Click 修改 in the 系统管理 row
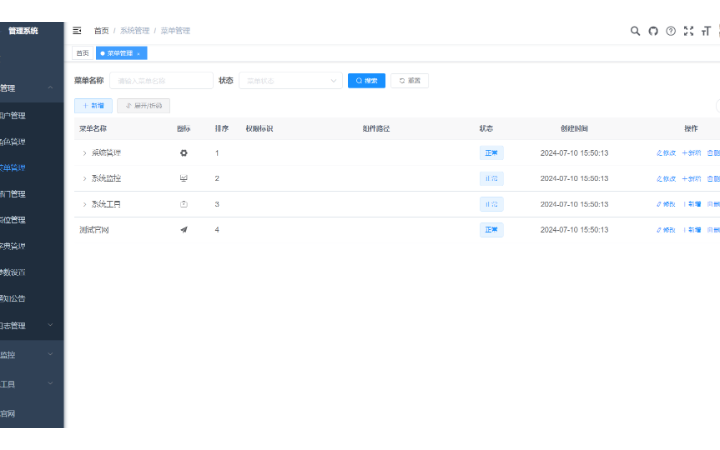This screenshot has height=450, width=720. (x=666, y=153)
